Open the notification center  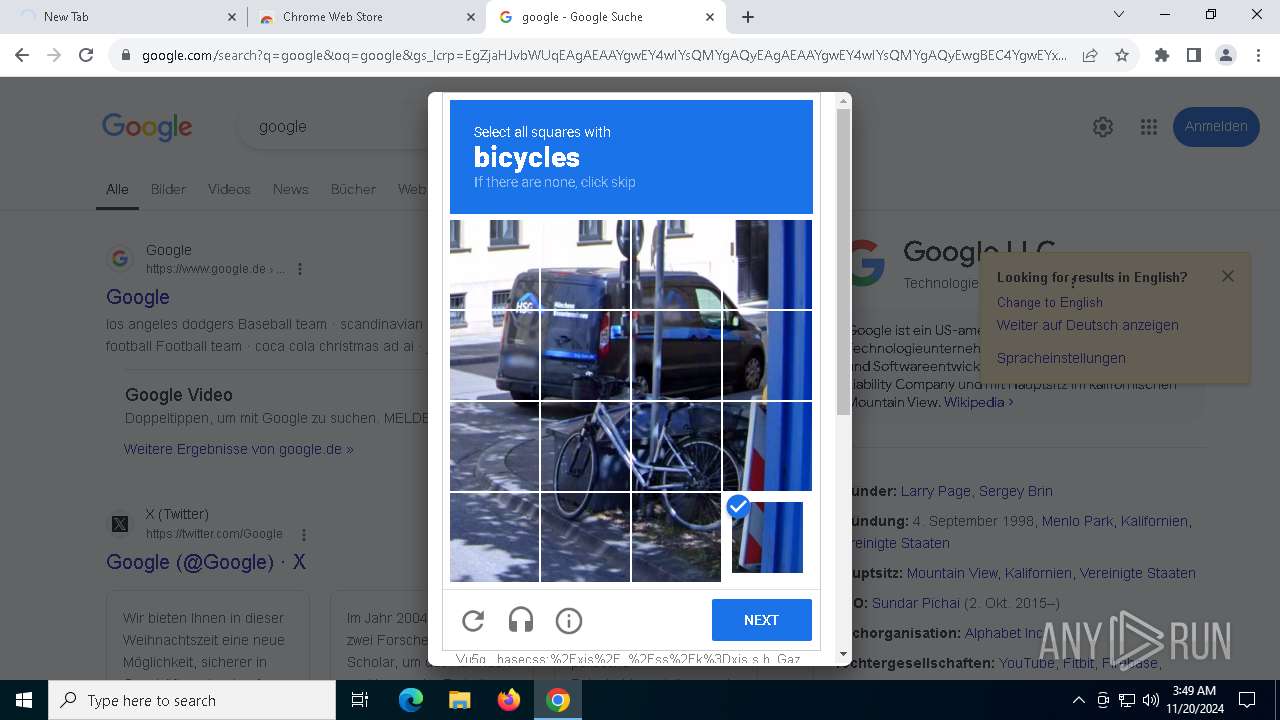coord(1247,700)
